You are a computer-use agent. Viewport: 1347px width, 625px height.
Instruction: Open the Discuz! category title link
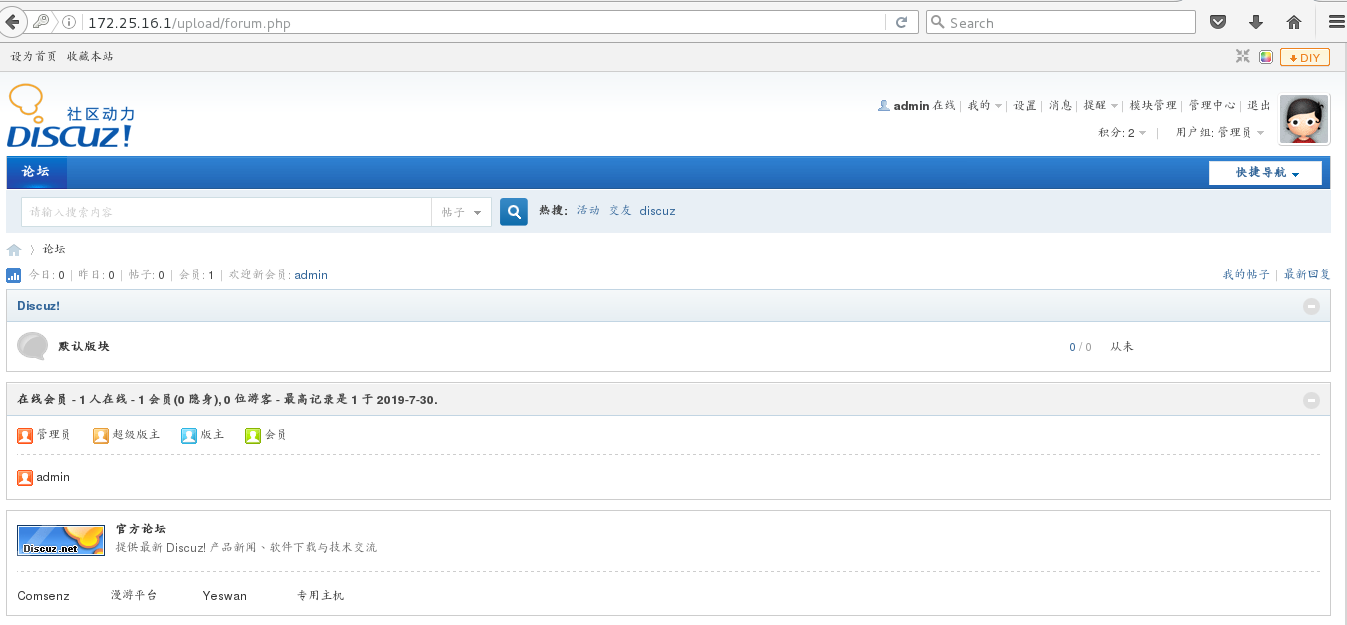click(x=38, y=306)
